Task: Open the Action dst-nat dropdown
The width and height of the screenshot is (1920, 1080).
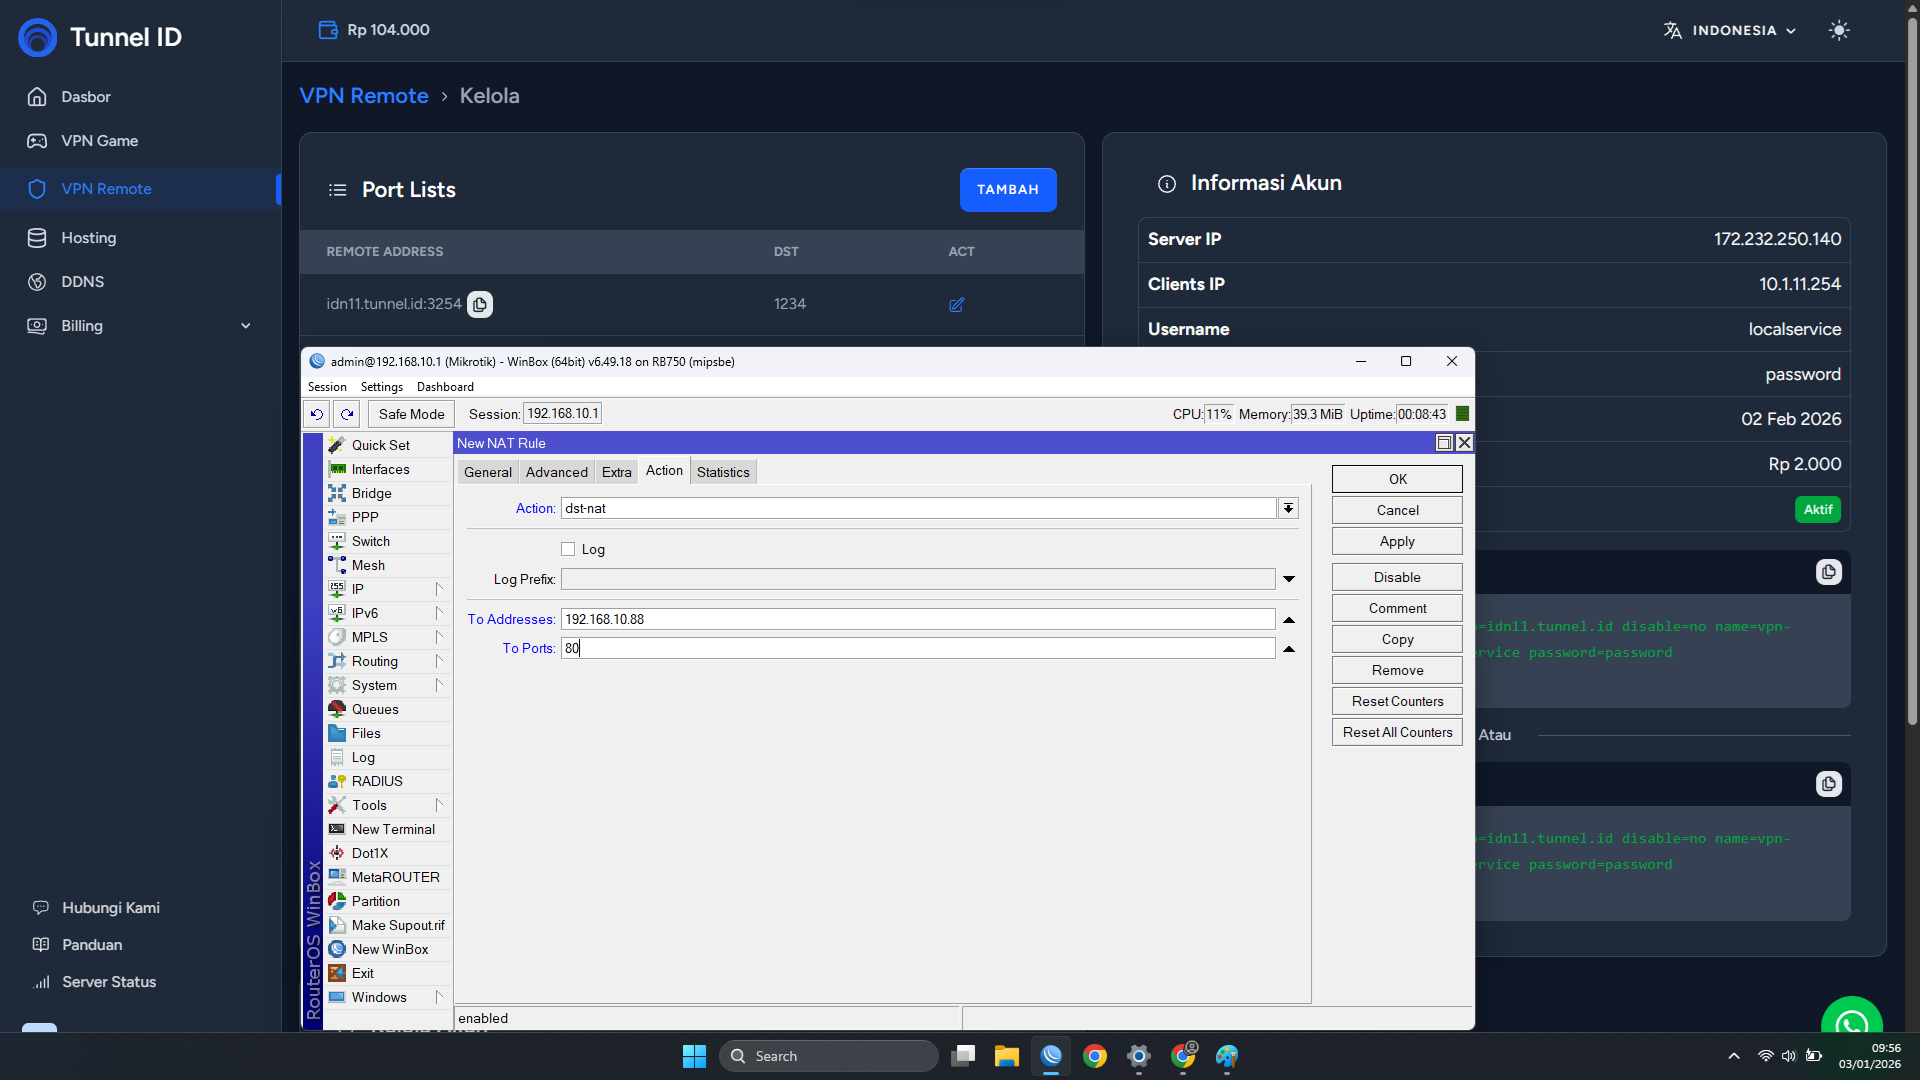Action: click(1288, 508)
